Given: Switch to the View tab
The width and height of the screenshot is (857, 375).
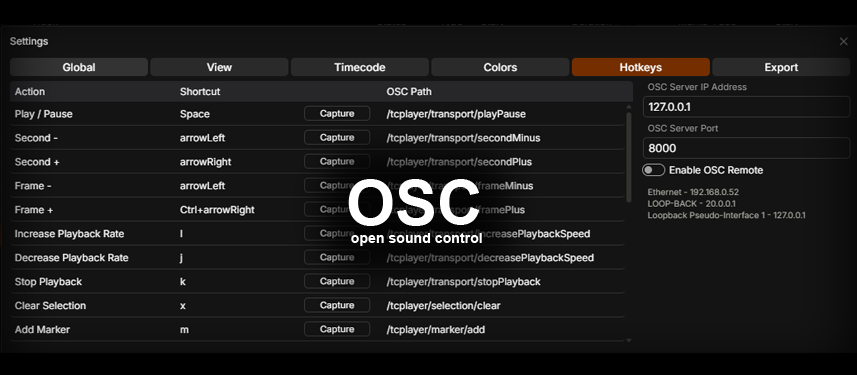Looking at the screenshot, I should pos(219,67).
